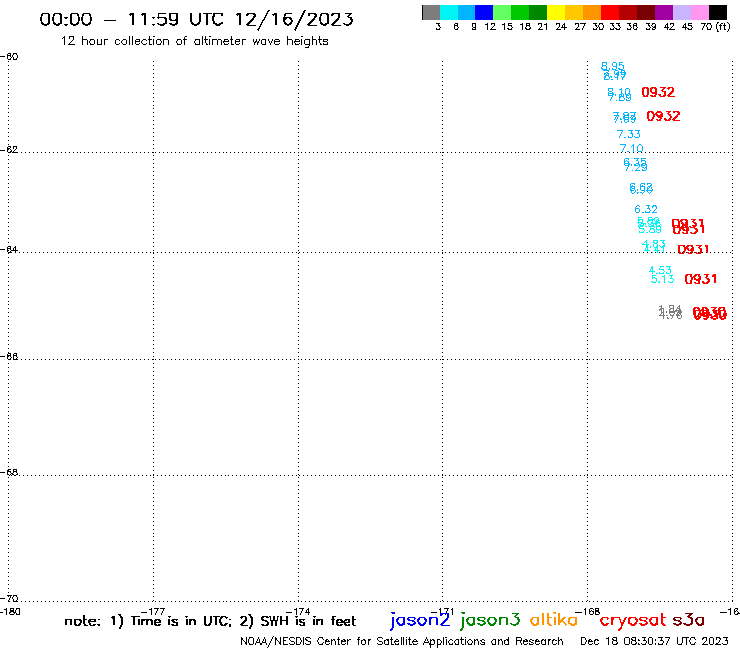
Task: Click the wave height value '7.33'
Action: 629,134
